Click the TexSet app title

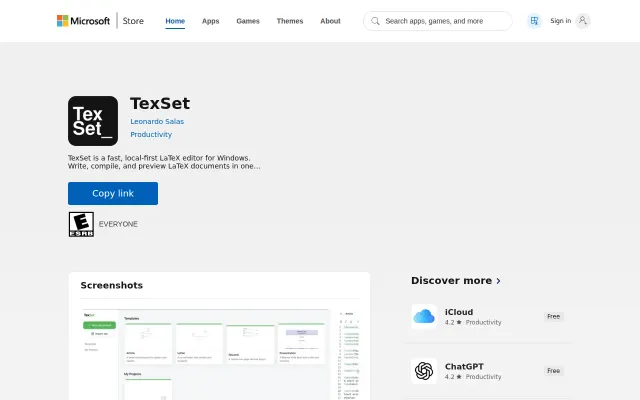(160, 103)
